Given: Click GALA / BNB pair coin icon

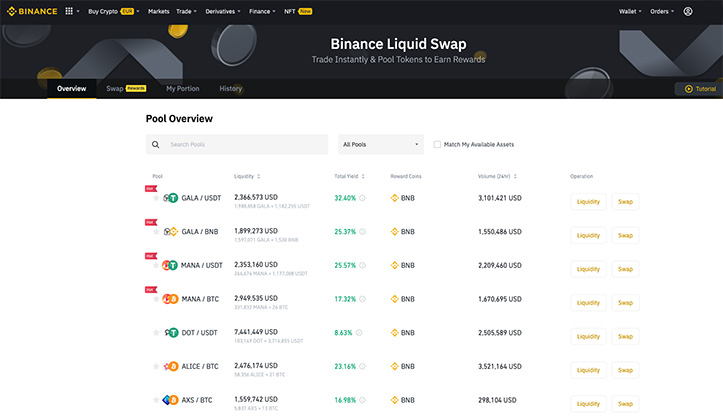Looking at the screenshot, I should 170,231.
